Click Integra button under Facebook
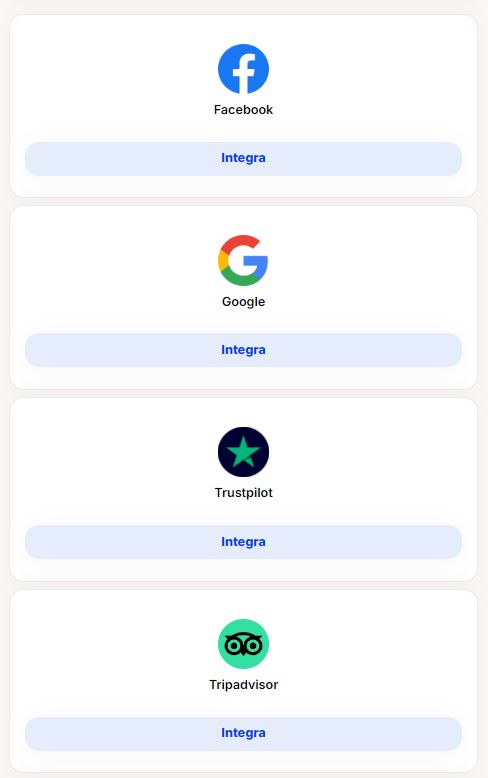Image resolution: width=488 pixels, height=778 pixels. click(244, 159)
